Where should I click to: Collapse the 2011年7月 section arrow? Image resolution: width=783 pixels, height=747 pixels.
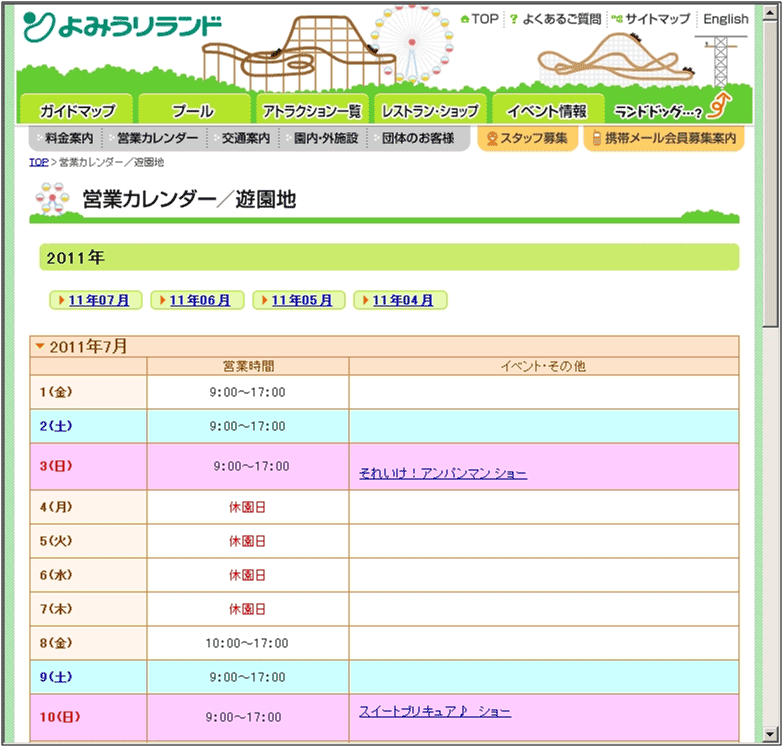click(x=40, y=347)
